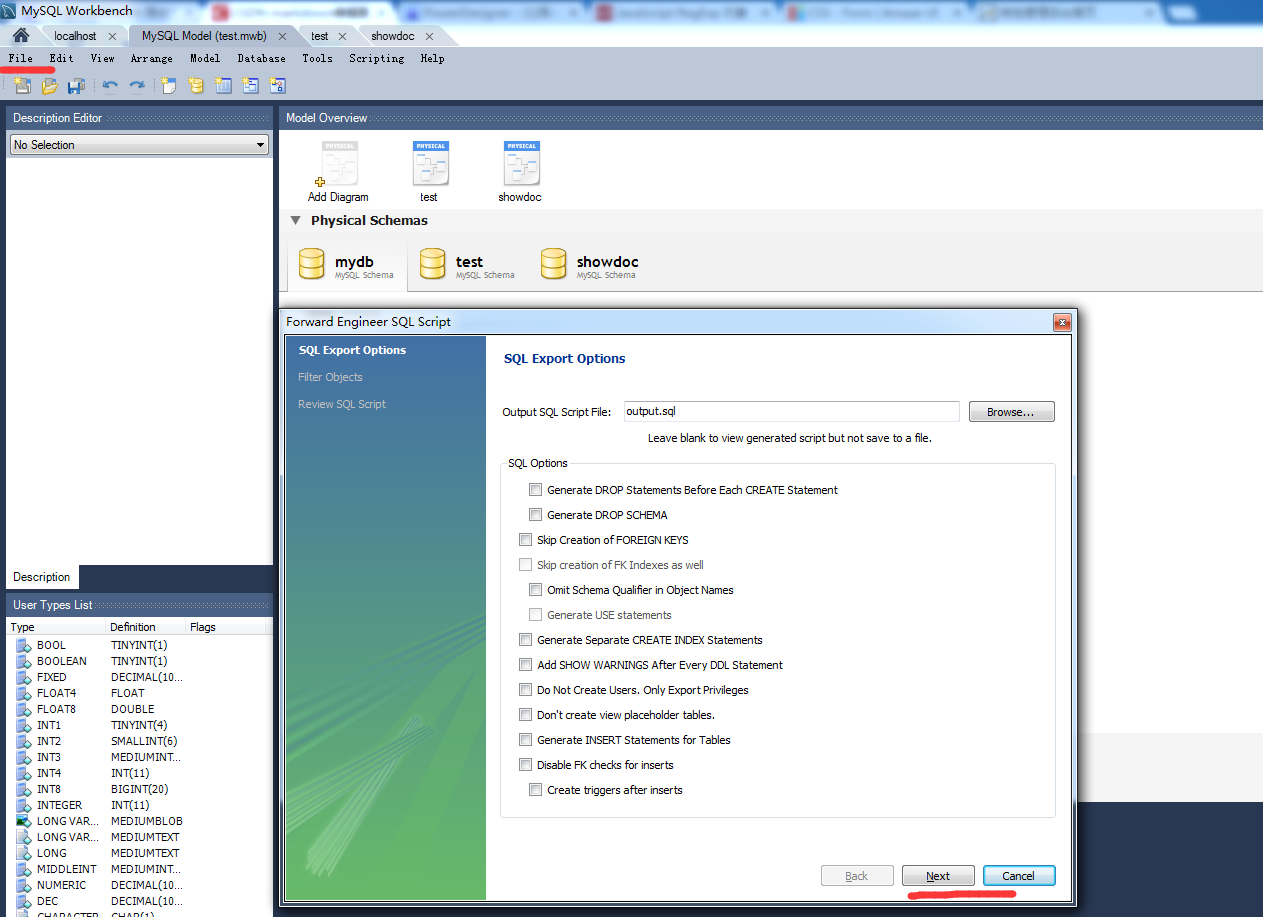
Task: Click the Next button in wizard
Action: [x=938, y=876]
